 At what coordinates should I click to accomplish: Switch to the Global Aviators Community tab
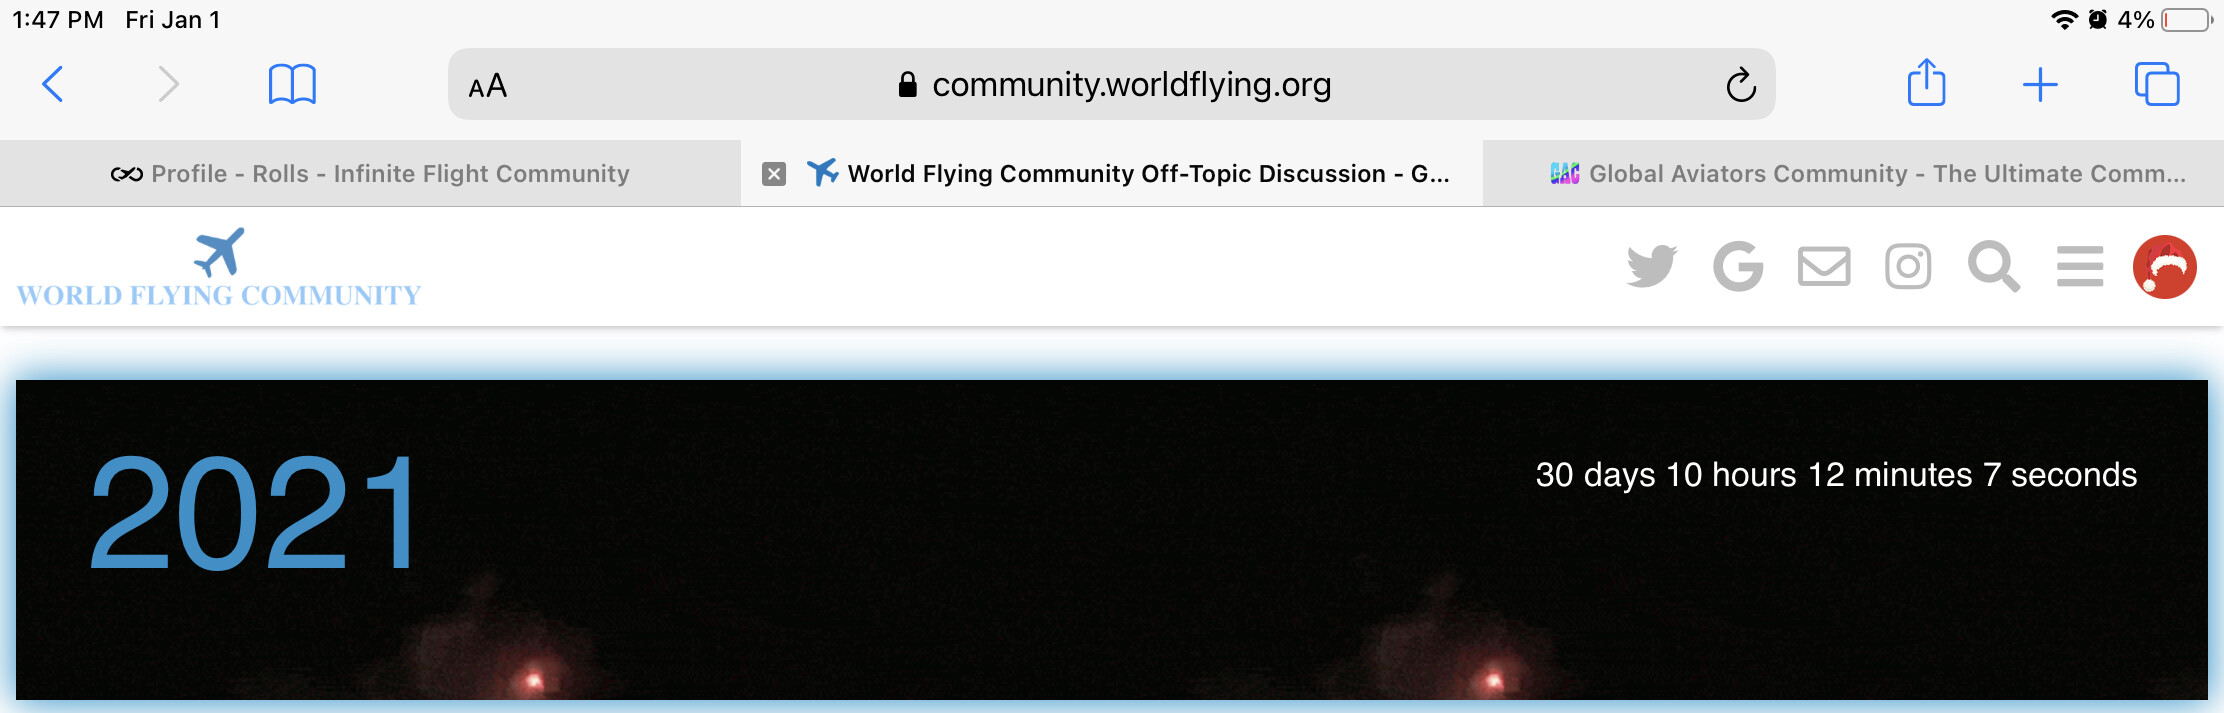[x=1867, y=174]
